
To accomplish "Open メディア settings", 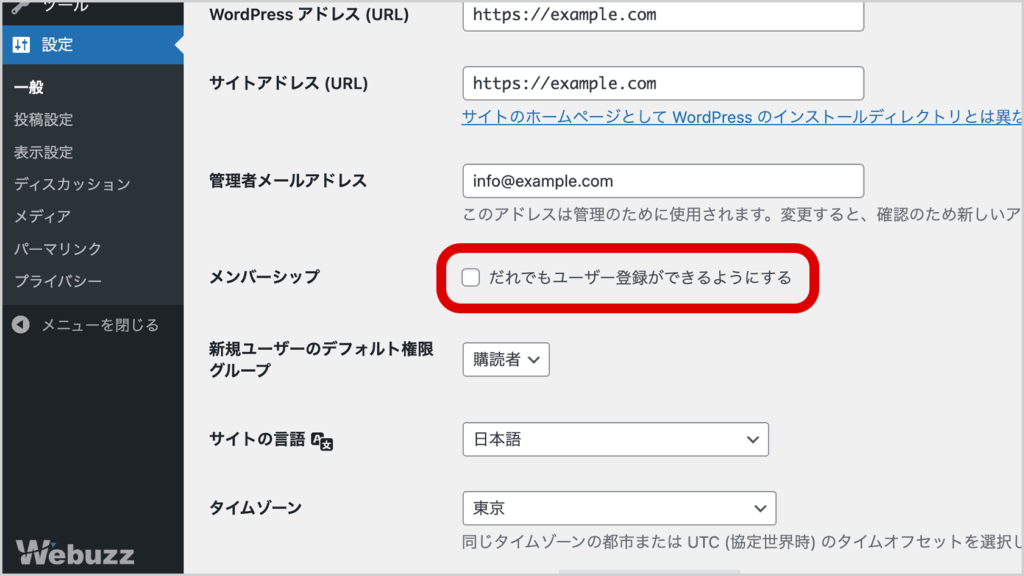I will 42,216.
